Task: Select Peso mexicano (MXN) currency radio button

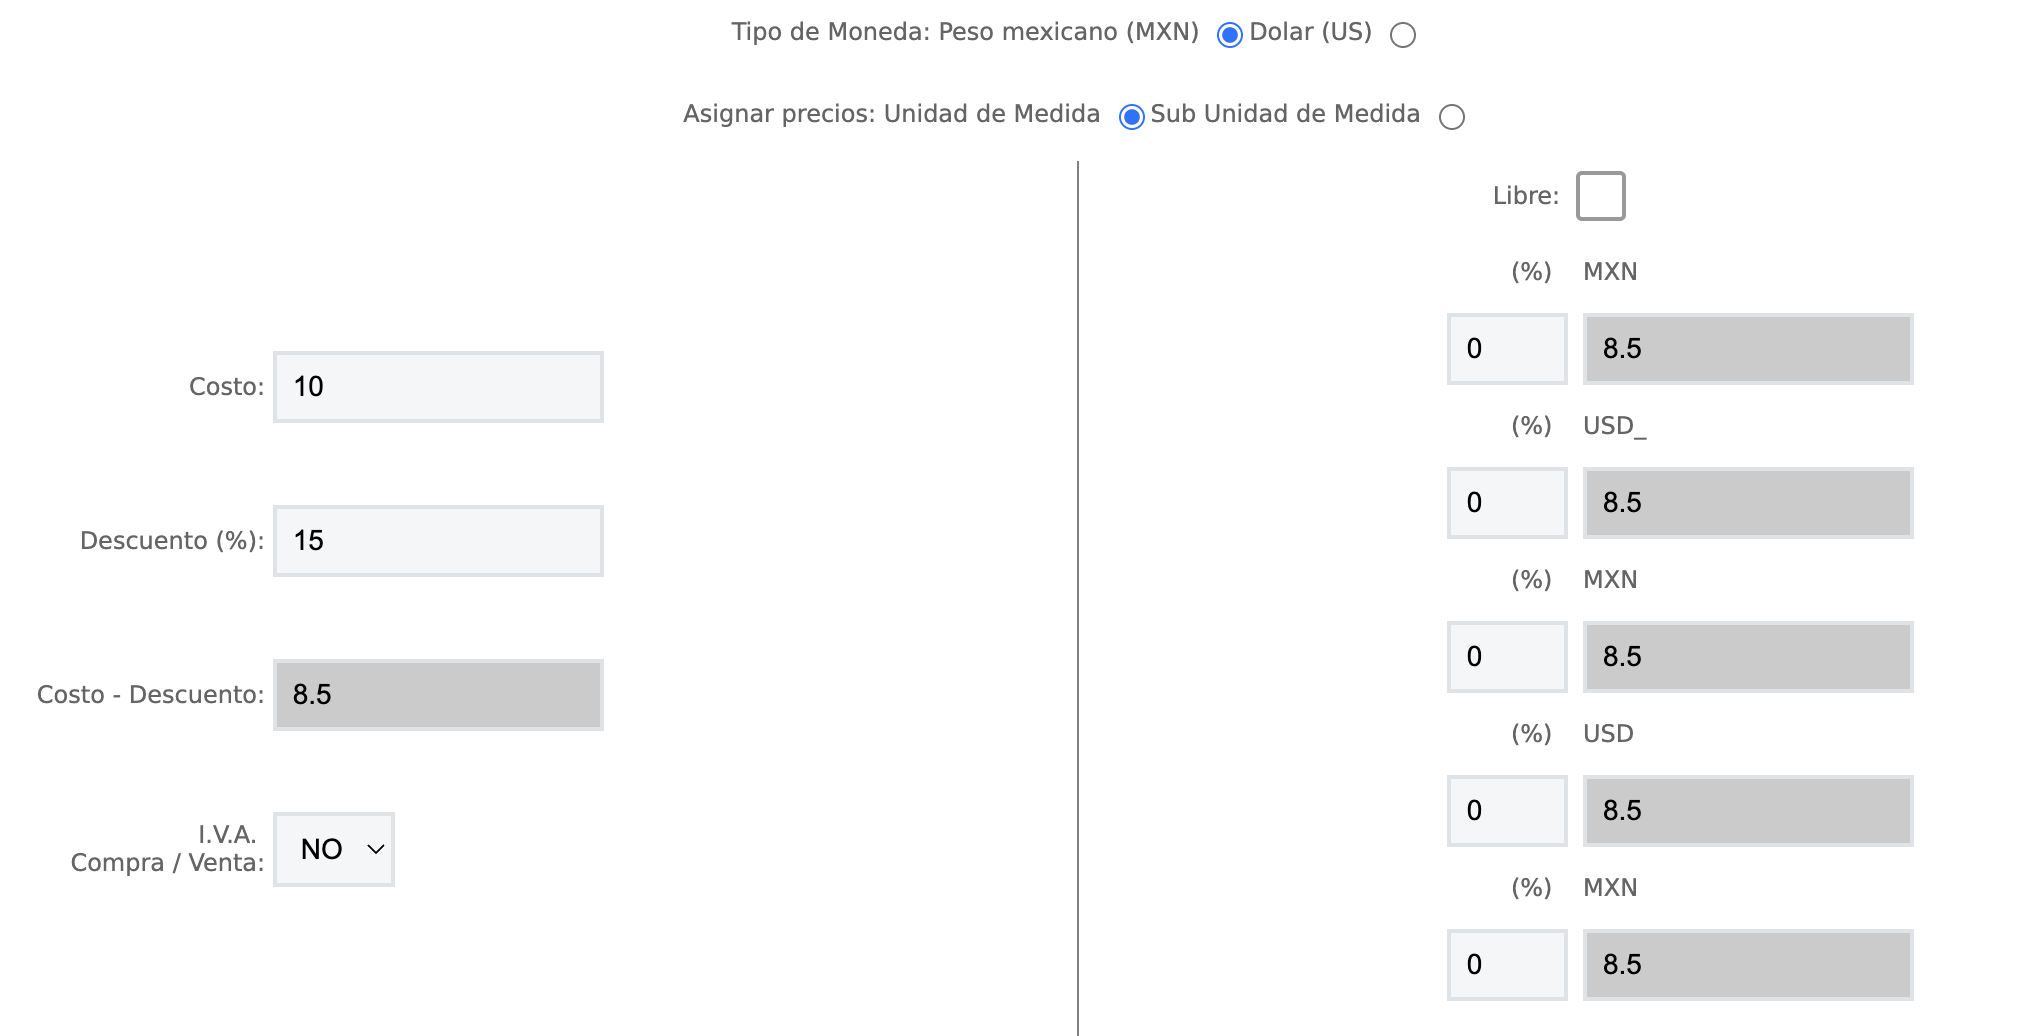Action: (x=1229, y=35)
